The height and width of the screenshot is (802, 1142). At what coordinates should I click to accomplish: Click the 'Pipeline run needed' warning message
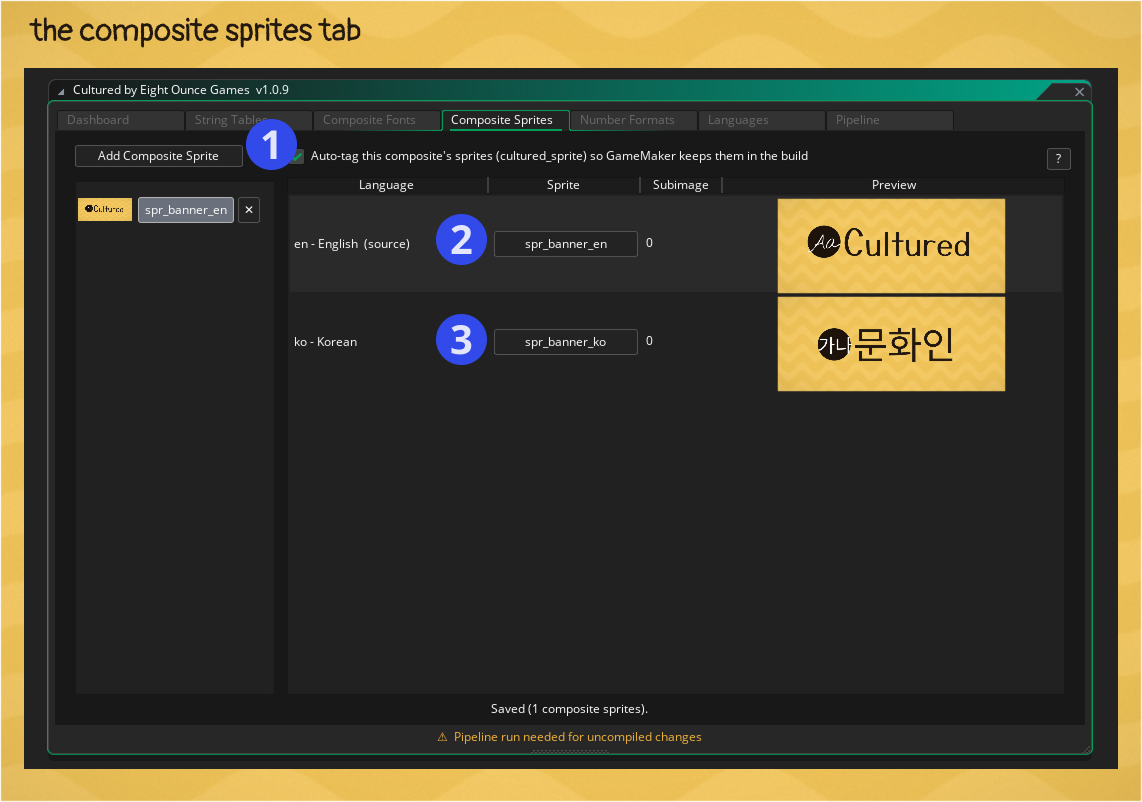[578, 737]
